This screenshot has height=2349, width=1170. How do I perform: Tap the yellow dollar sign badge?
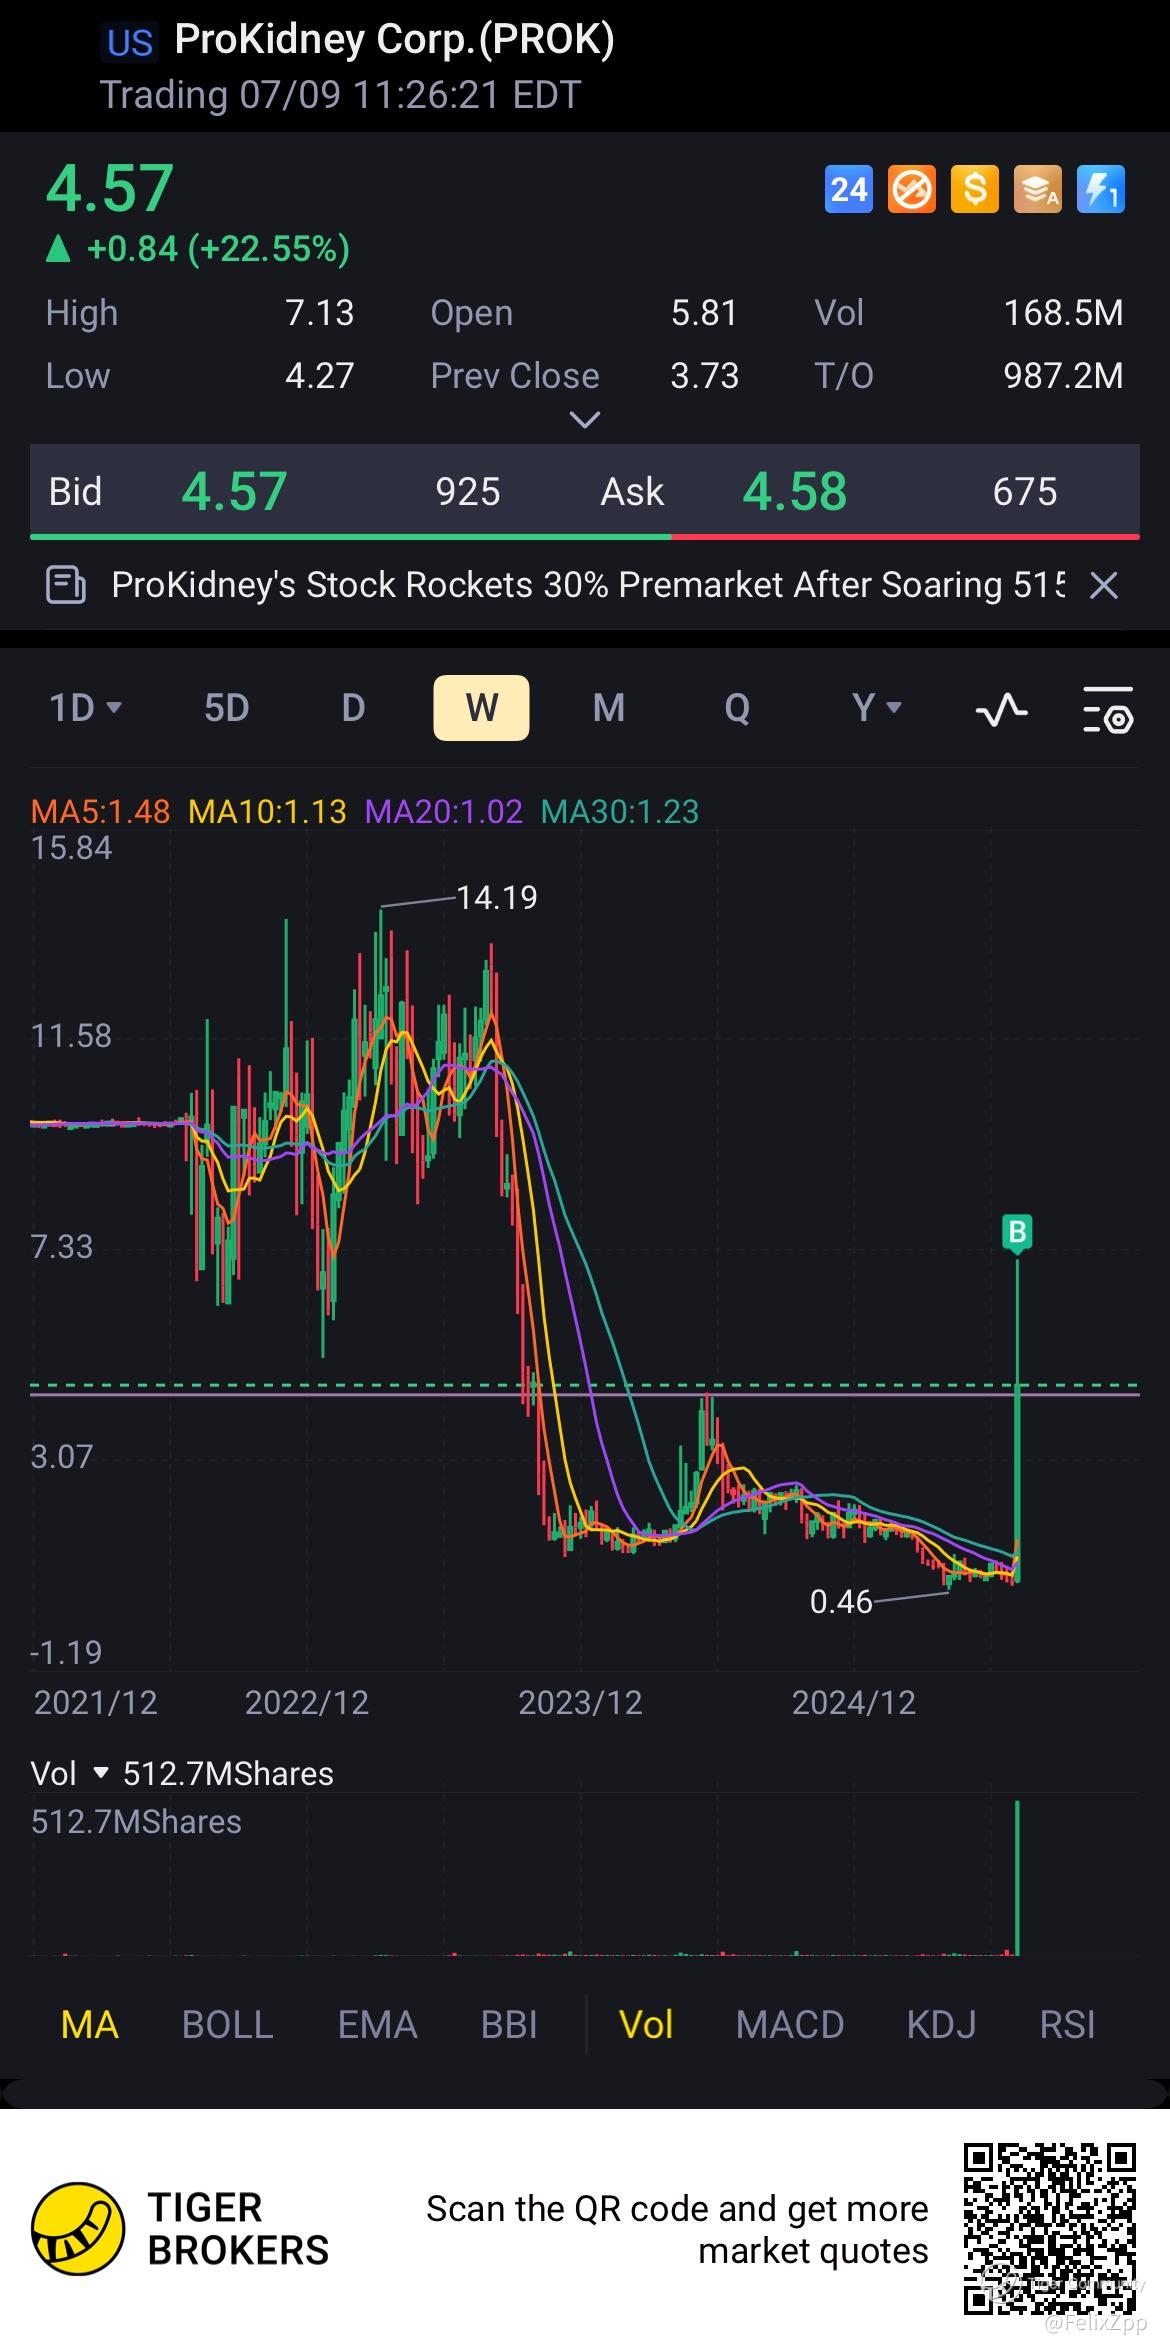[975, 189]
